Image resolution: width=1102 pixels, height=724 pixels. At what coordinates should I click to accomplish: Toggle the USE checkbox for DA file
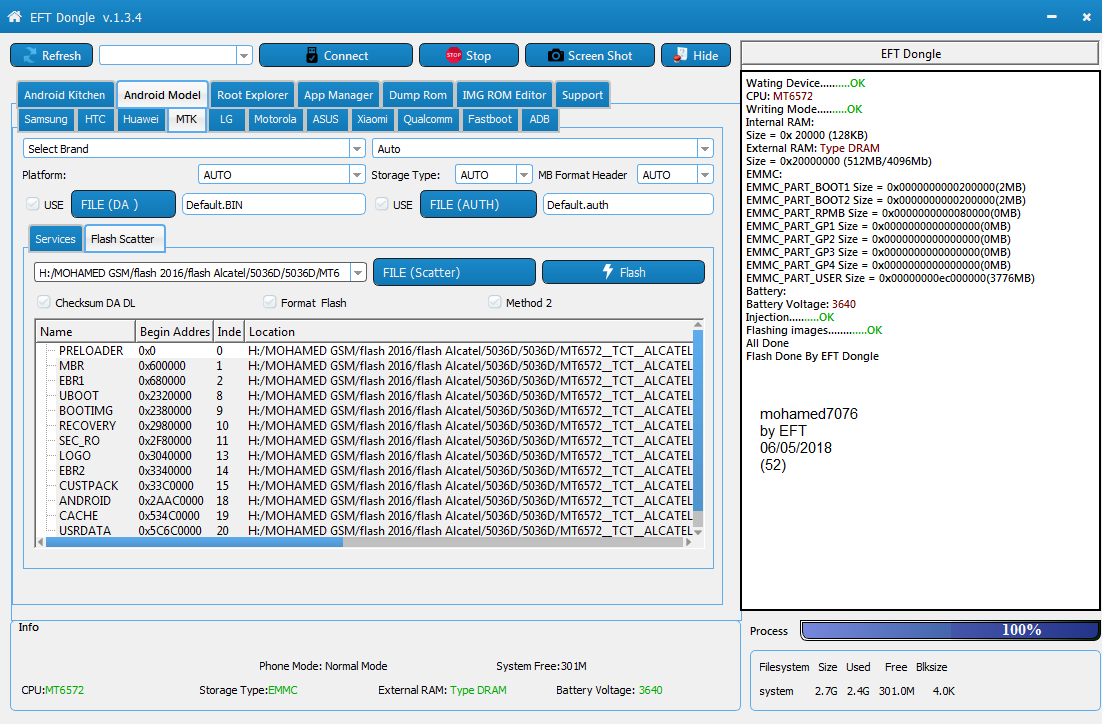[x=32, y=204]
